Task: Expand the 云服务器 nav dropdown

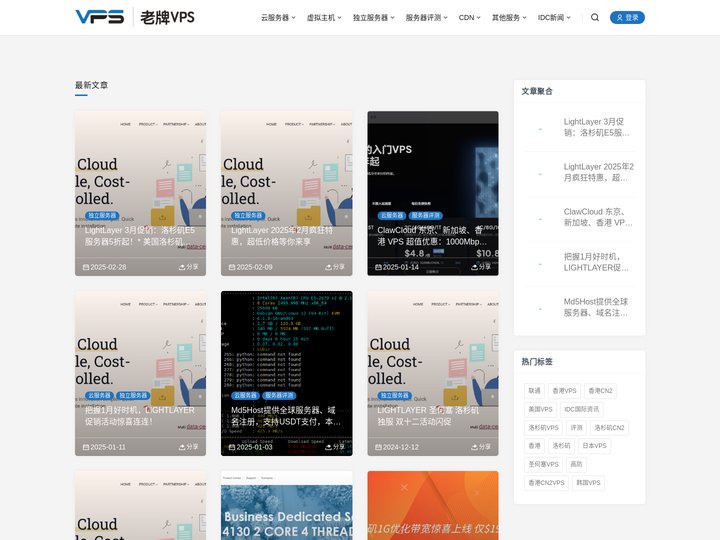Action: pyautogui.click(x=278, y=17)
